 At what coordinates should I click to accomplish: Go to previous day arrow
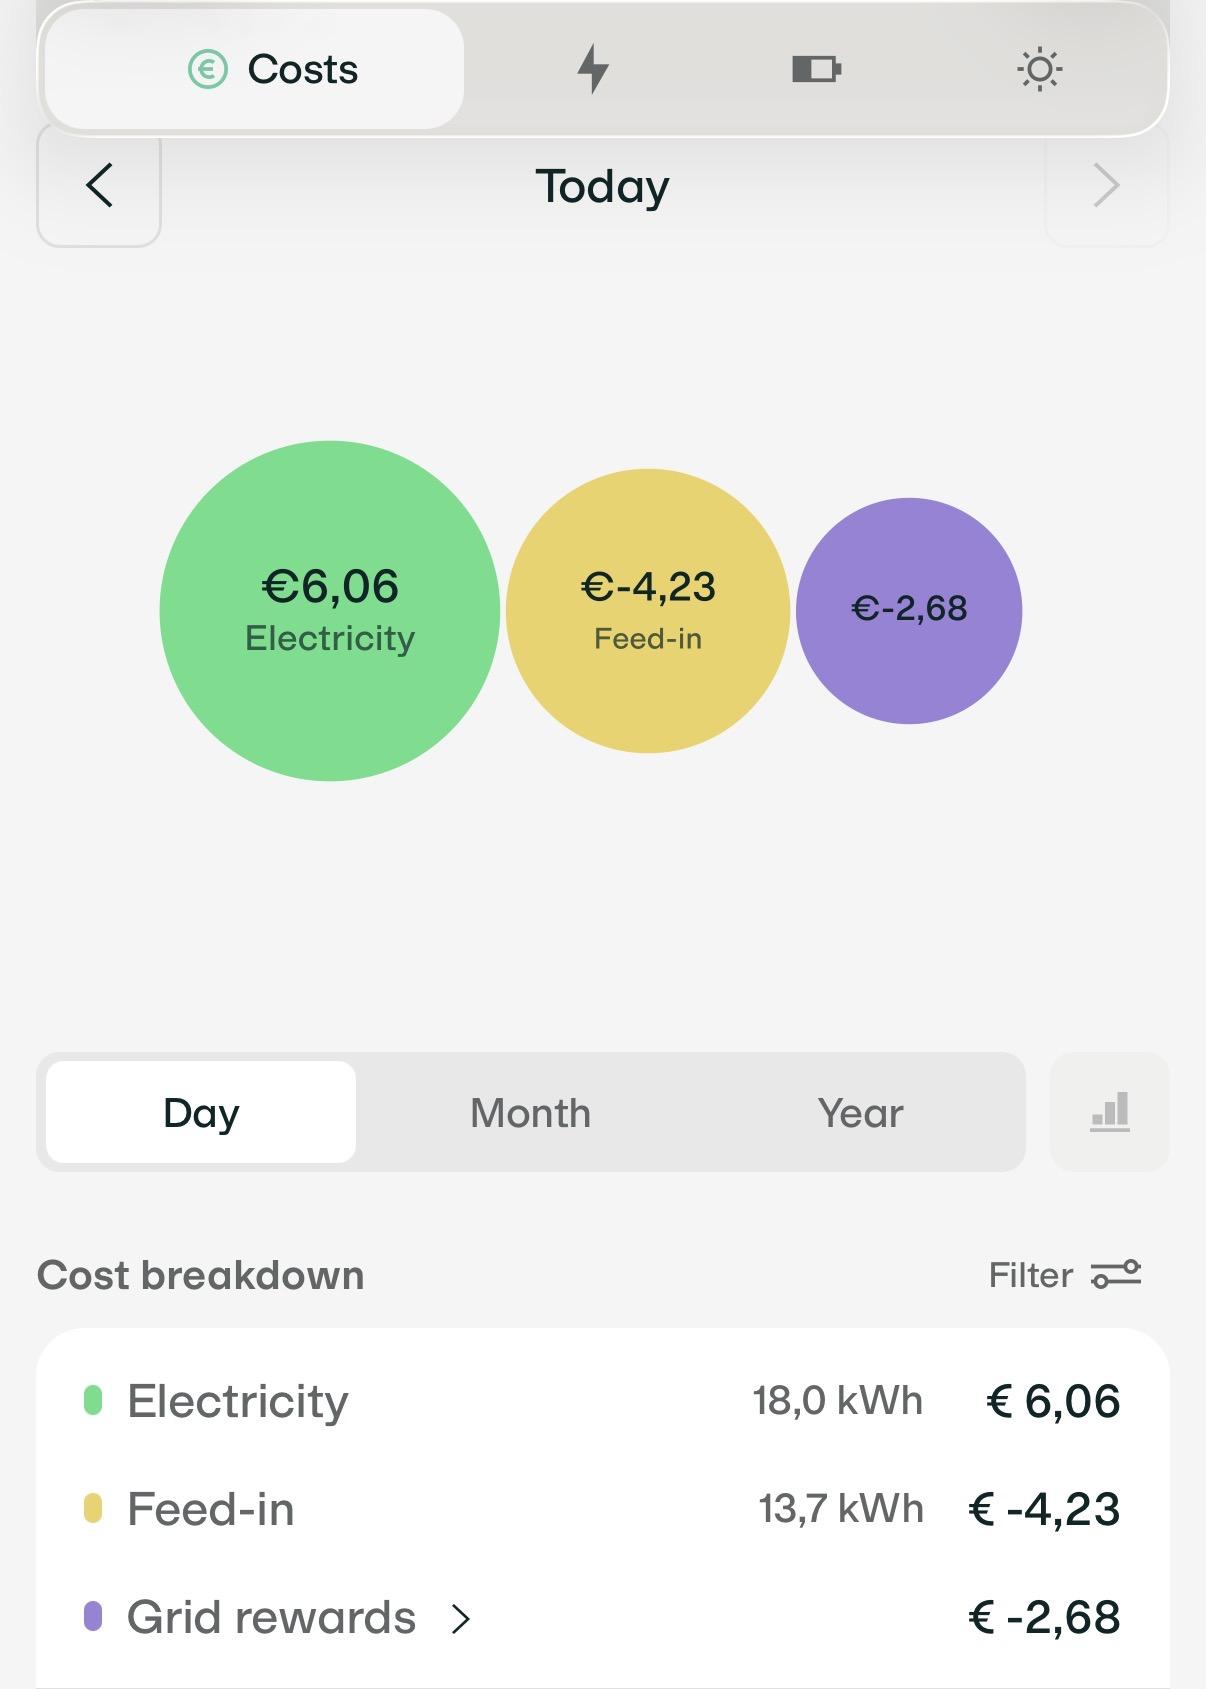tap(99, 185)
